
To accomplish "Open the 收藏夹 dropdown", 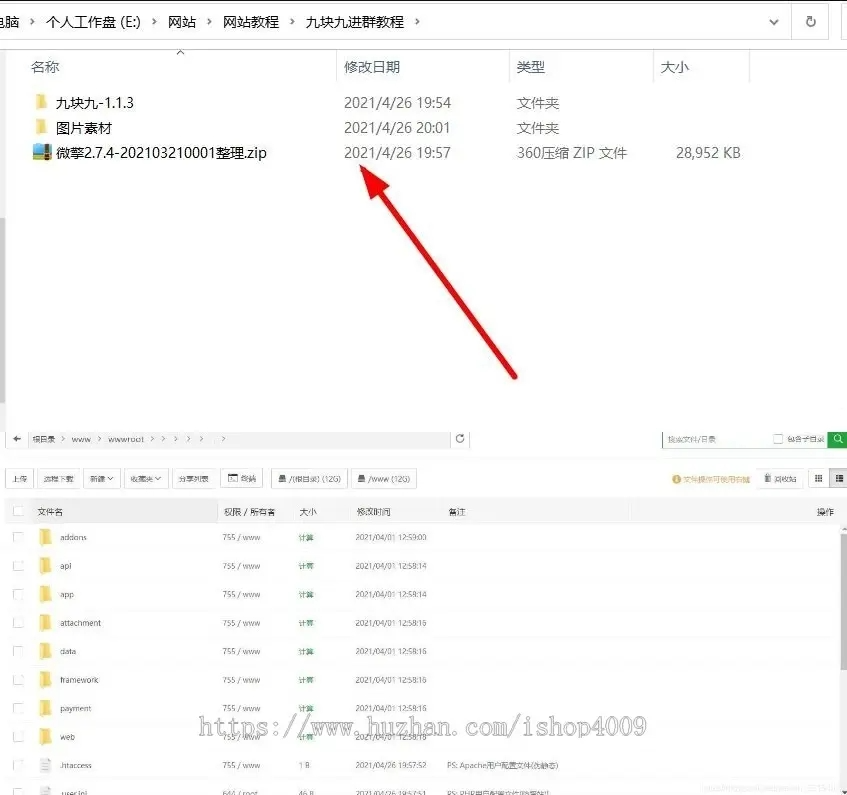I will pyautogui.click(x=146, y=479).
